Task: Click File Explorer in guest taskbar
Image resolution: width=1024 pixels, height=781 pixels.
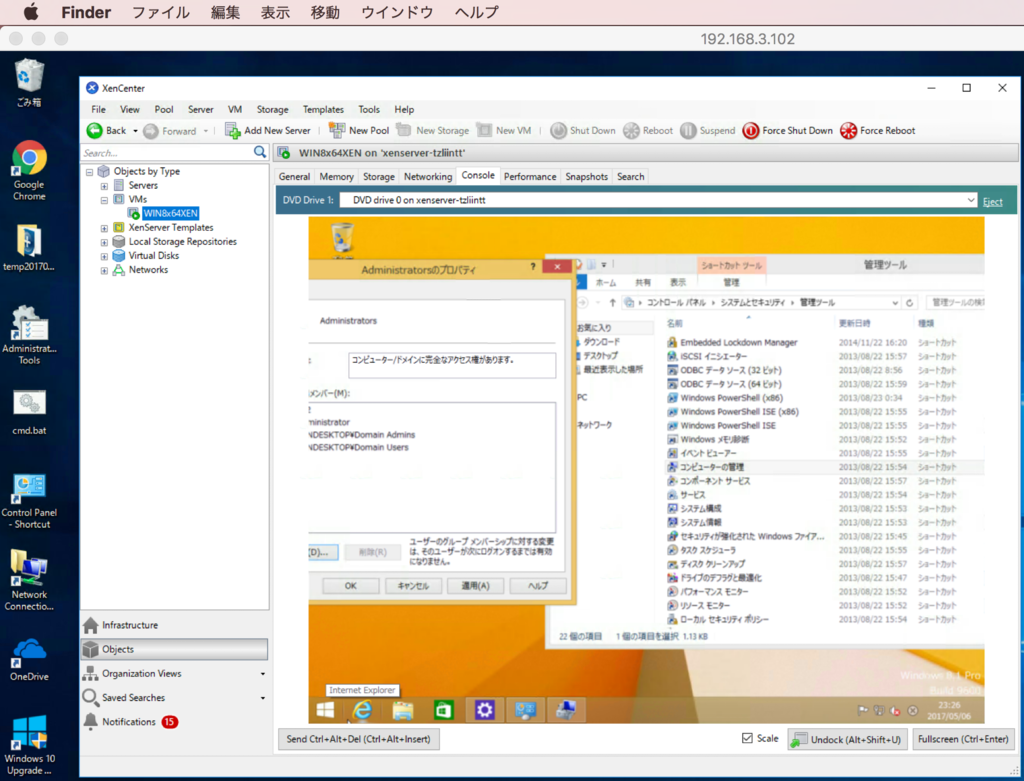Action: click(x=403, y=710)
